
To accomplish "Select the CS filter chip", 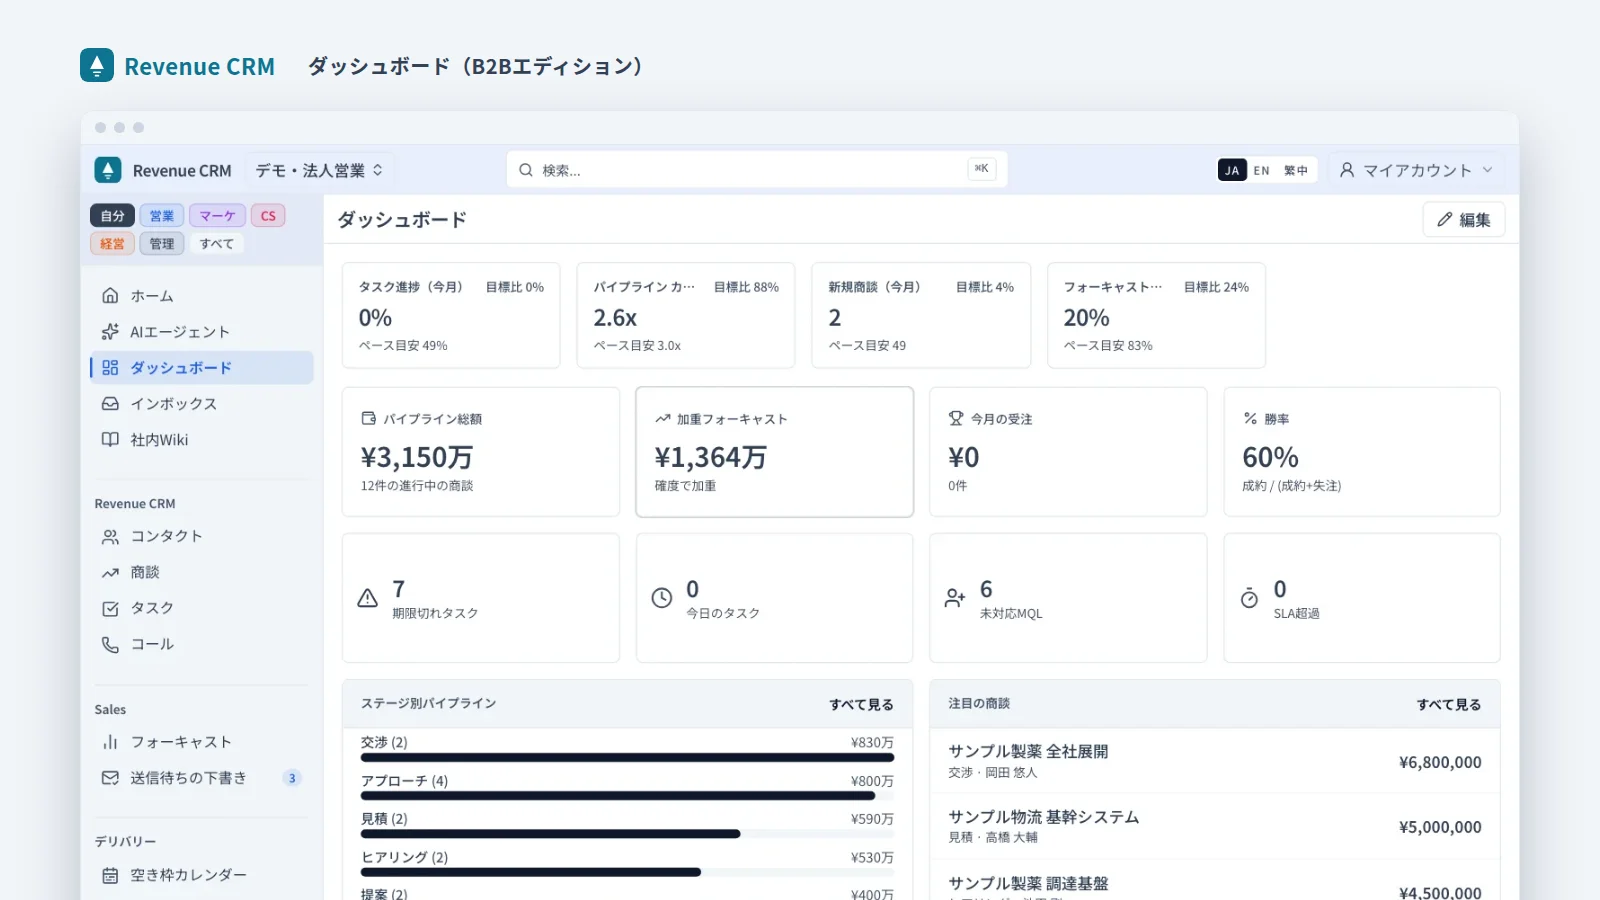I will [x=268, y=216].
